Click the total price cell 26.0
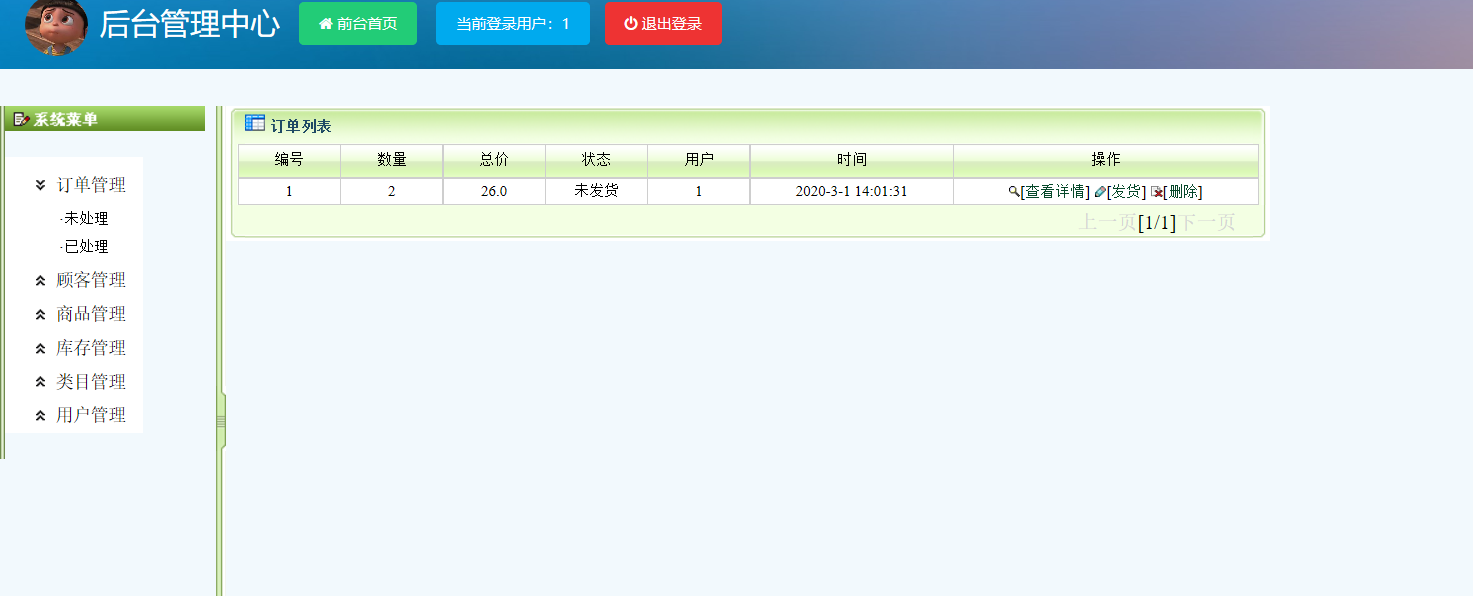 click(494, 191)
